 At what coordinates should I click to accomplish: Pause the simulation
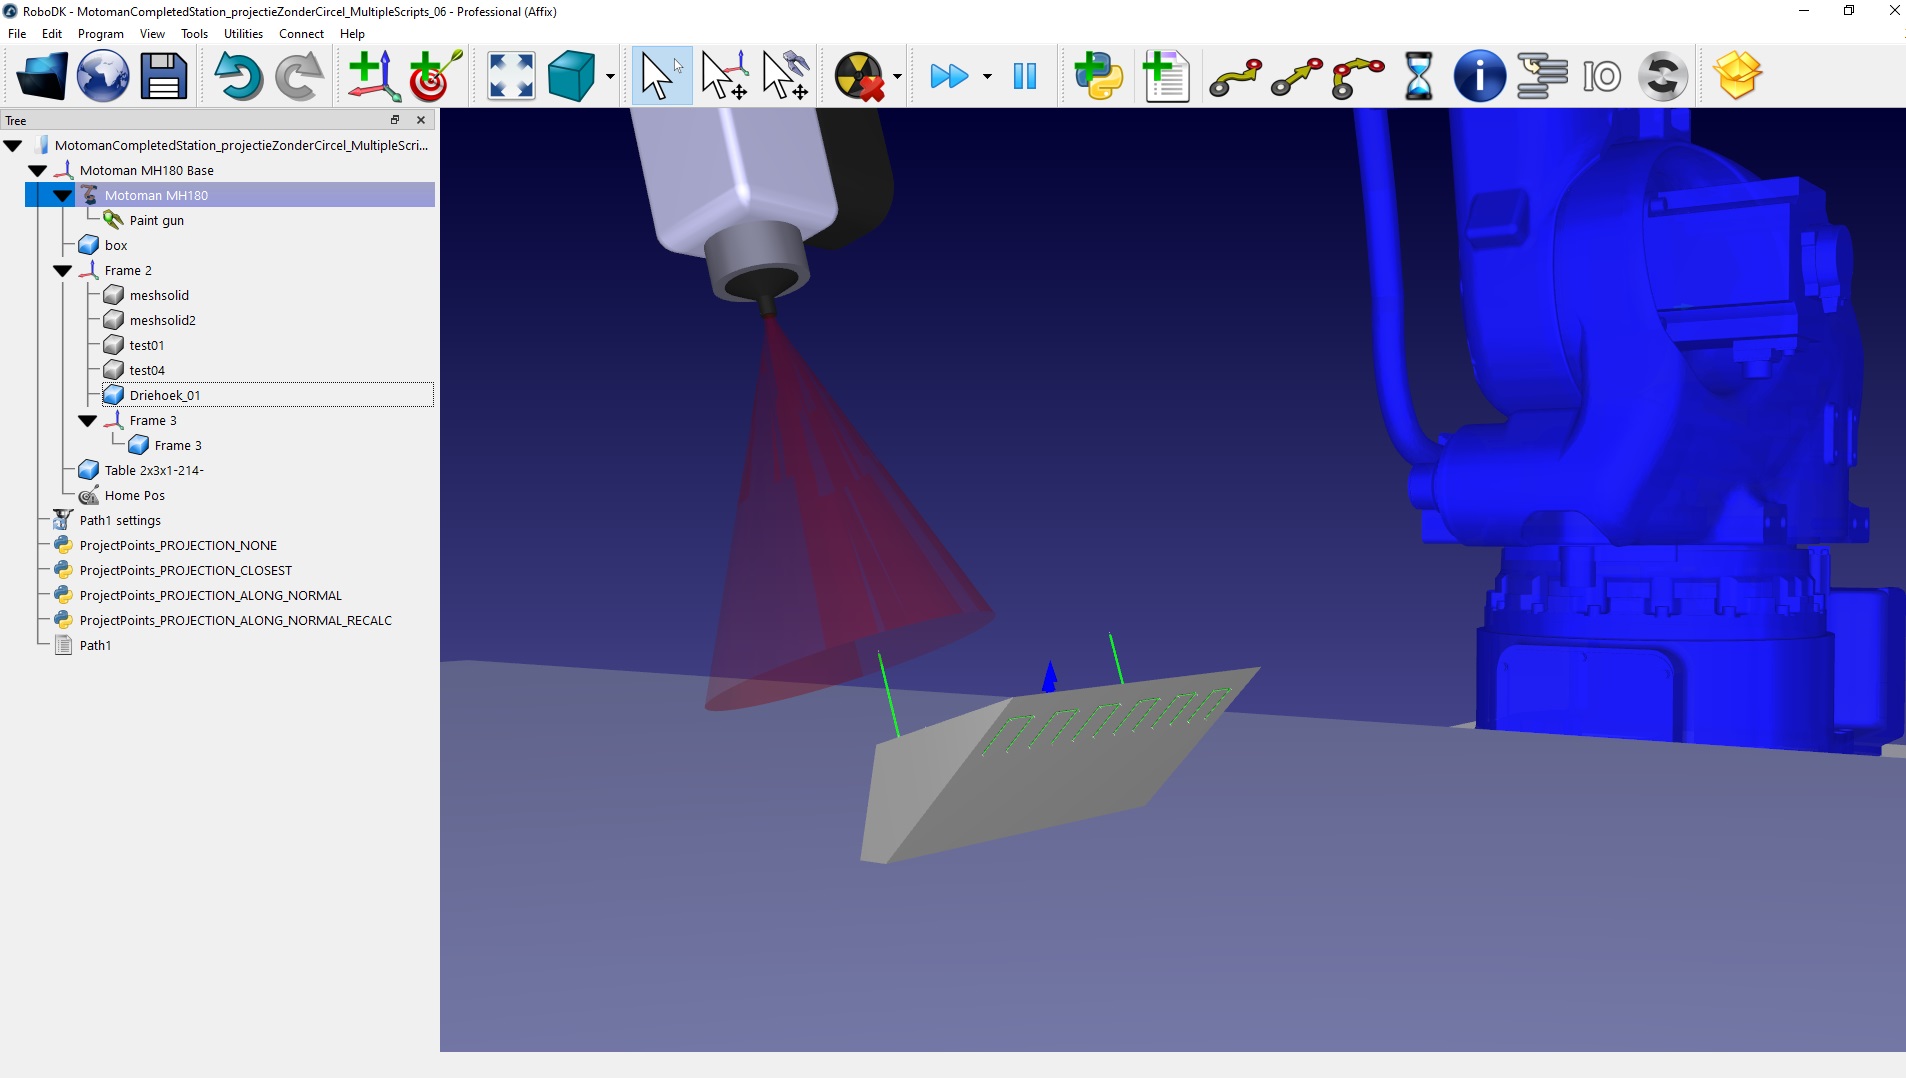click(1025, 76)
